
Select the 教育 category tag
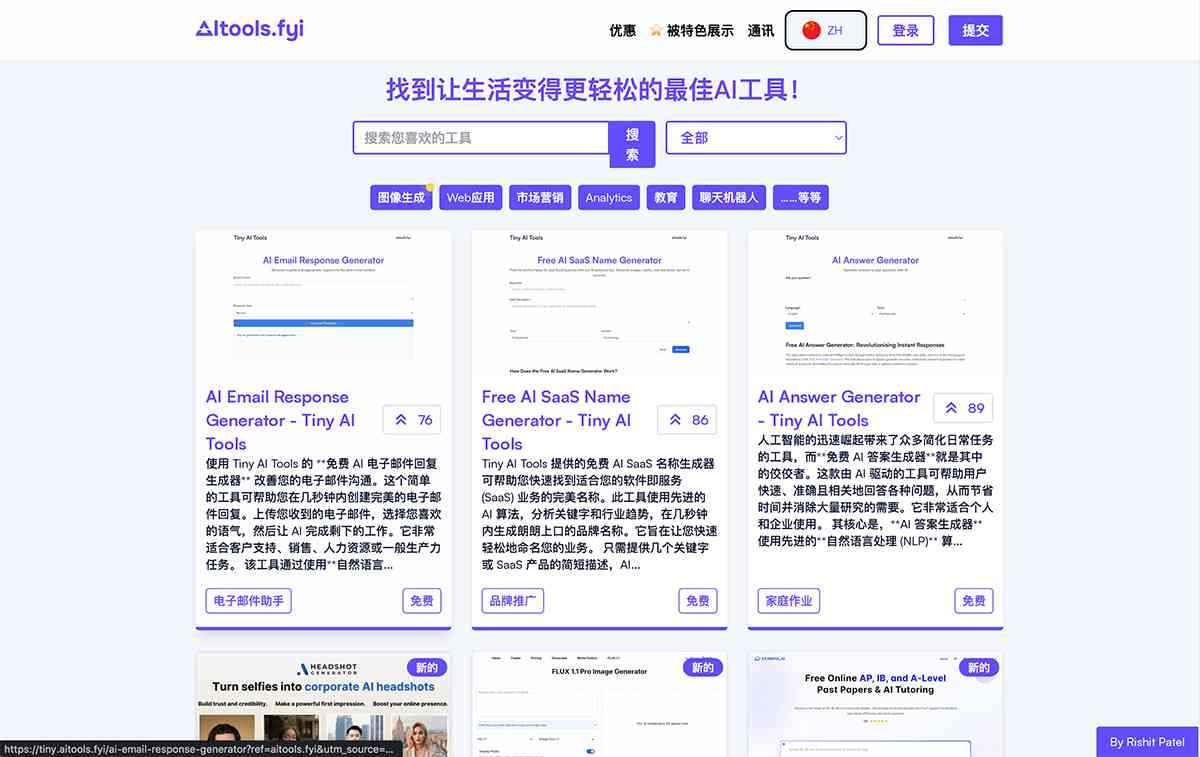[x=666, y=197]
